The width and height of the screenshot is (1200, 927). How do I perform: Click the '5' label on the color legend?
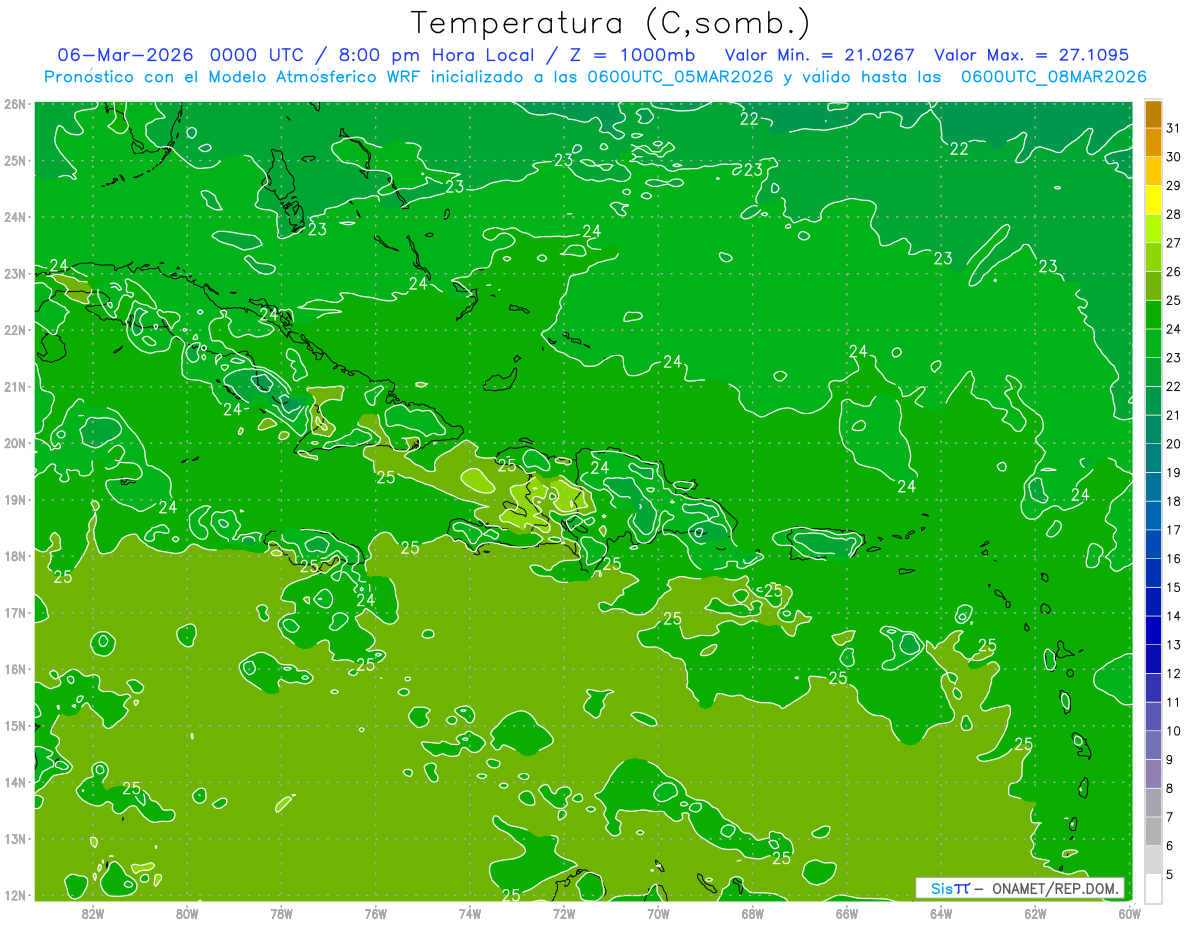pos(1170,874)
